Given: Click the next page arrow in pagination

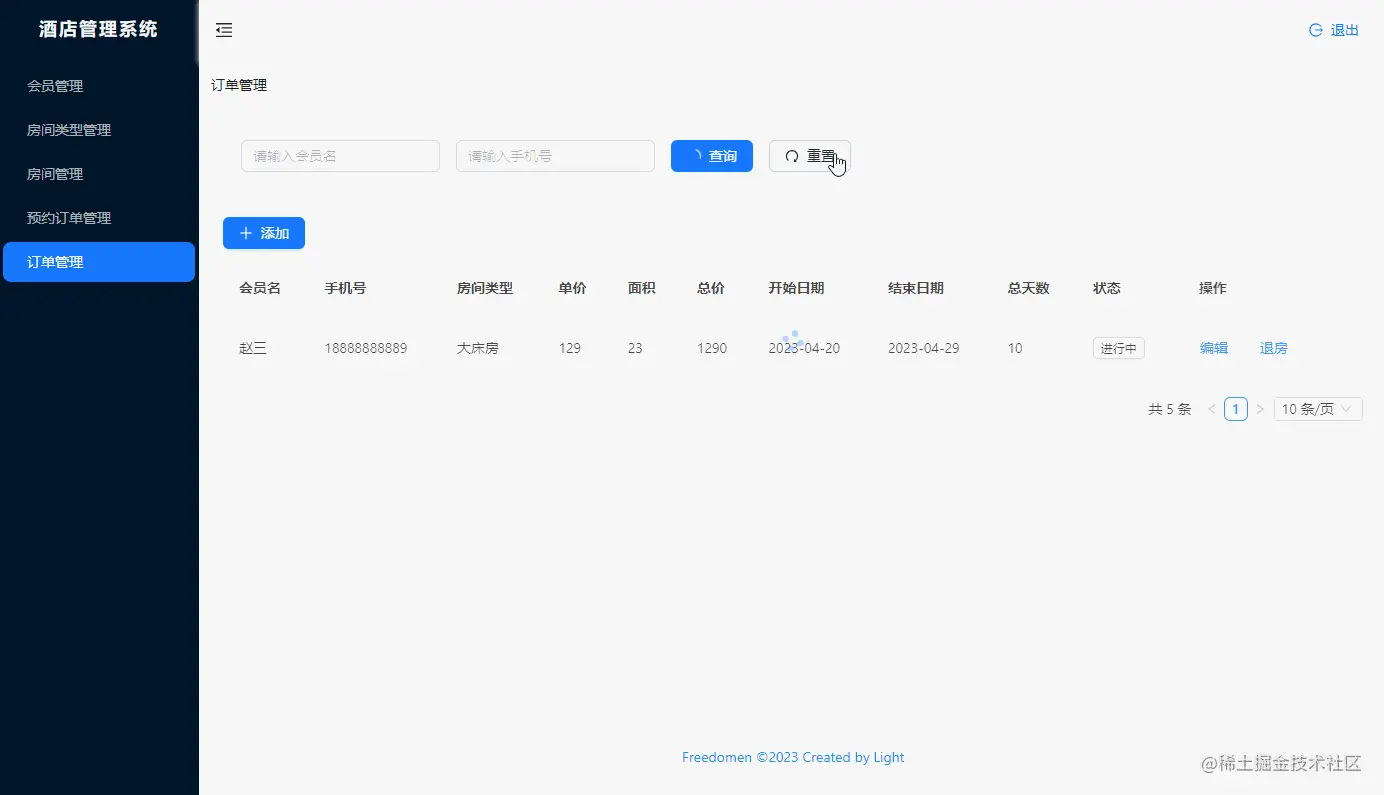Looking at the screenshot, I should tap(1260, 409).
